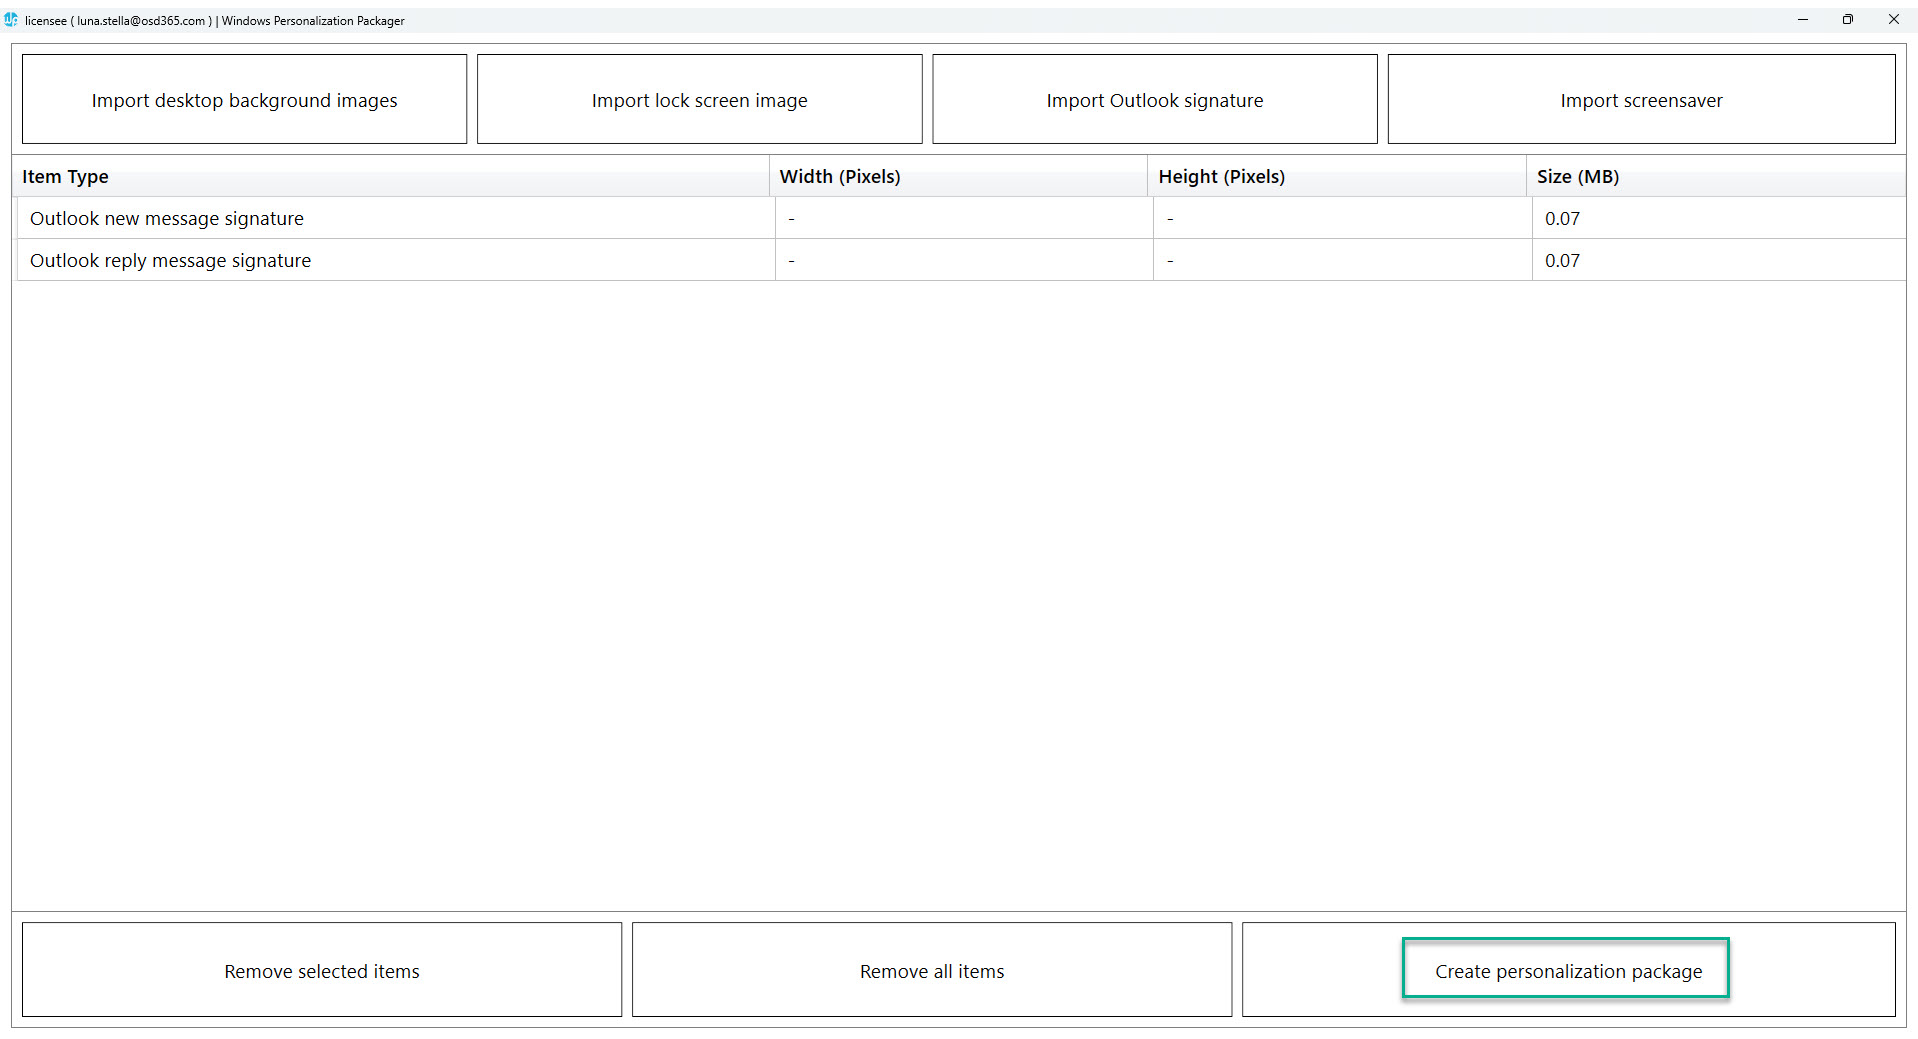This screenshot has width=1918, height=1039.
Task: Import a screensaver
Action: [x=1640, y=99]
